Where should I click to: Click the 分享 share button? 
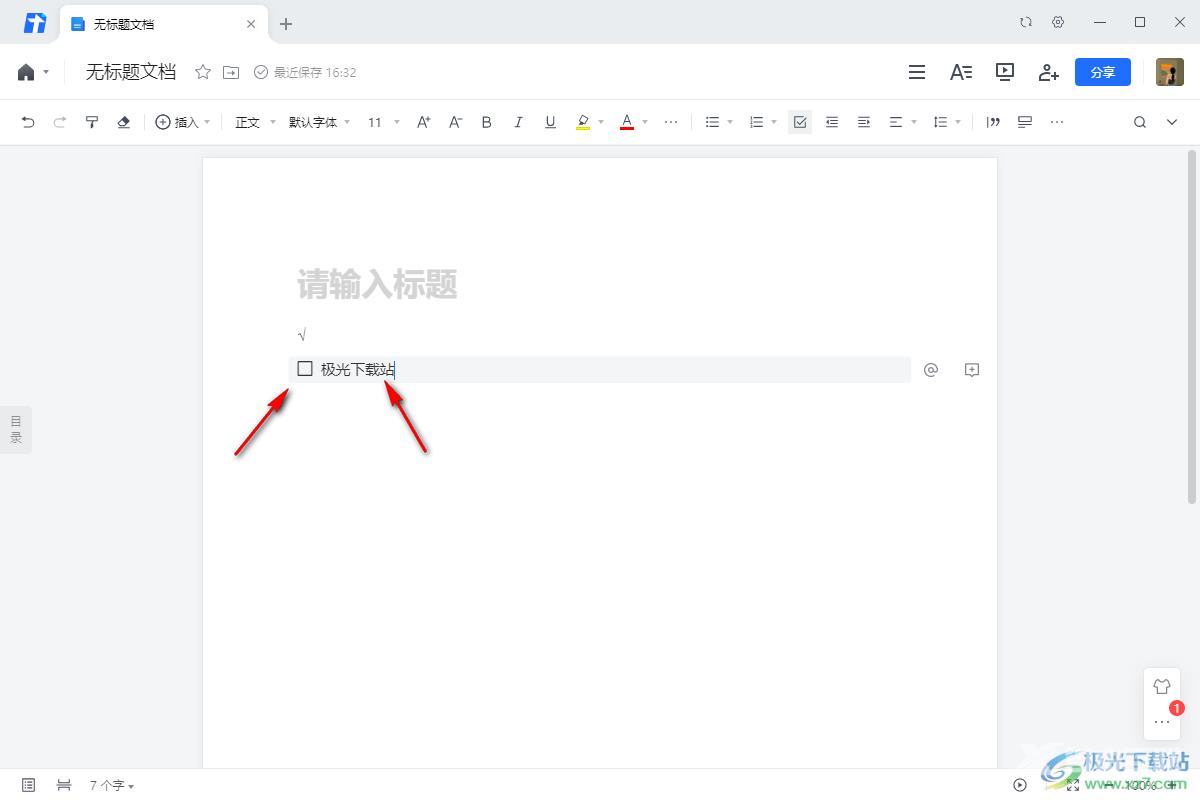(x=1103, y=72)
